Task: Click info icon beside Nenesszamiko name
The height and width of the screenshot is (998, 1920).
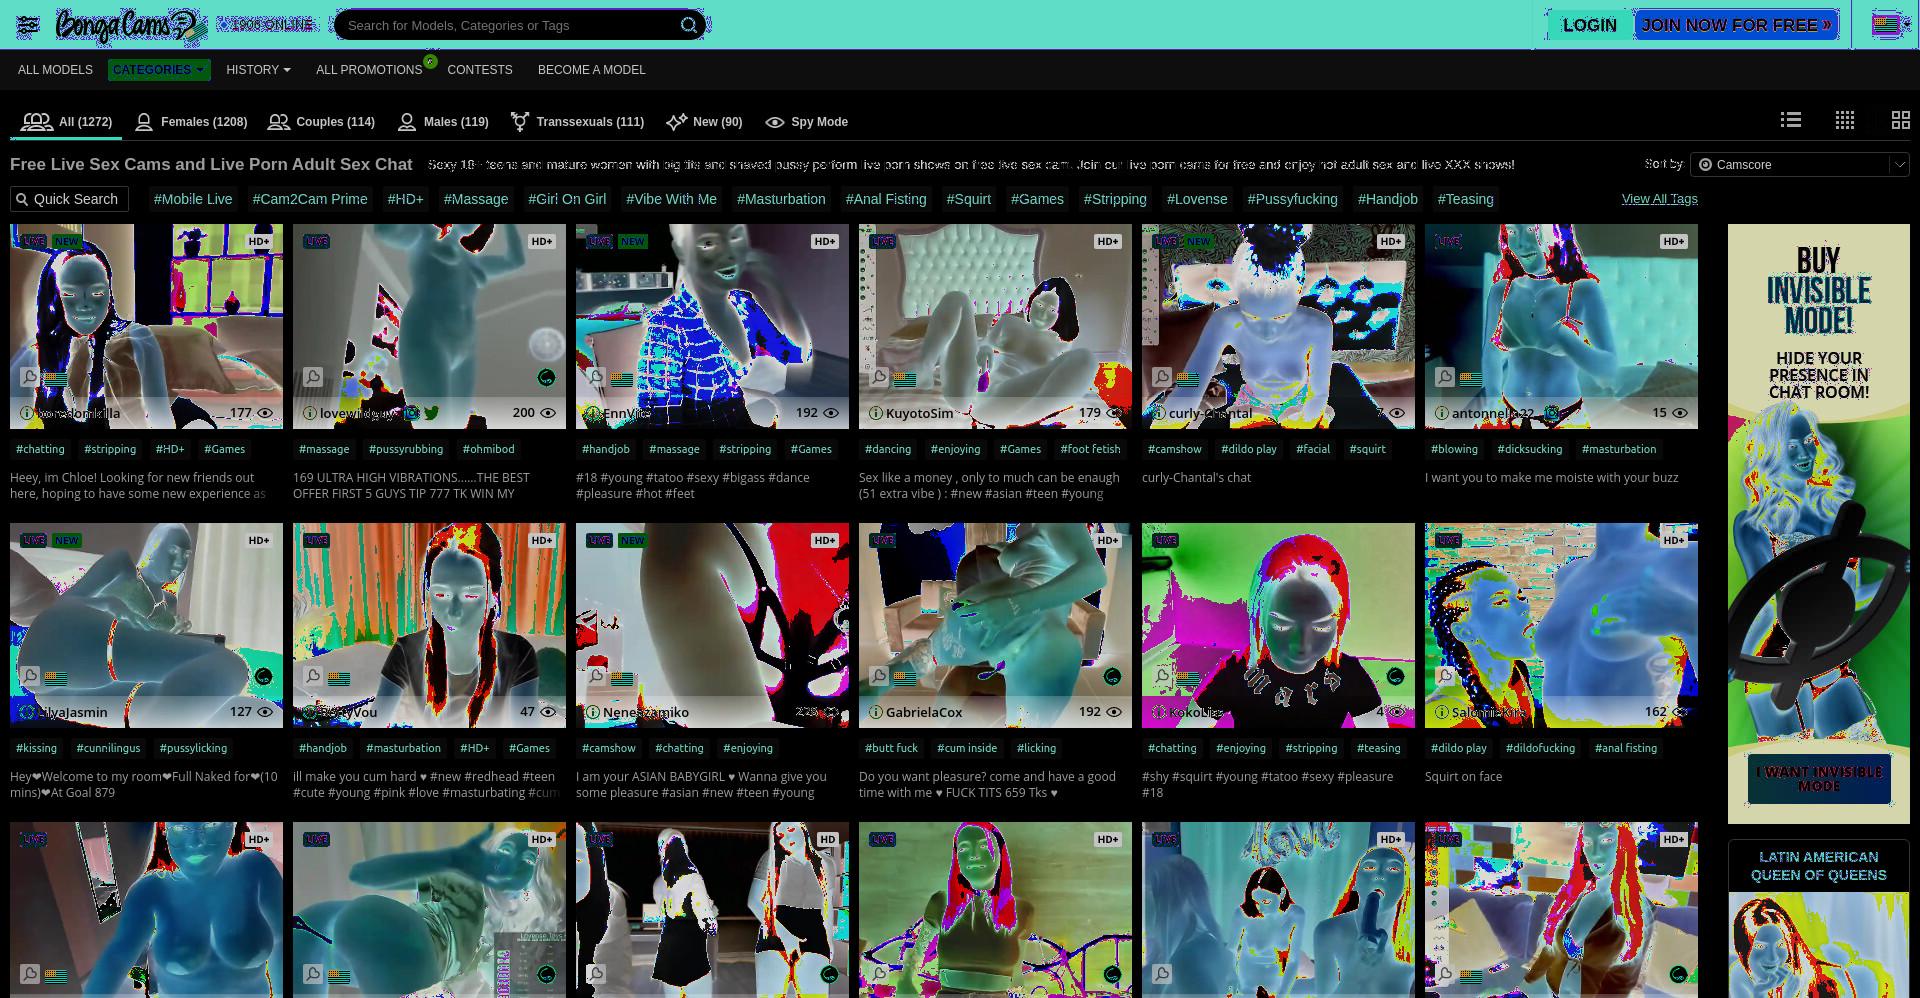Action: pos(593,712)
